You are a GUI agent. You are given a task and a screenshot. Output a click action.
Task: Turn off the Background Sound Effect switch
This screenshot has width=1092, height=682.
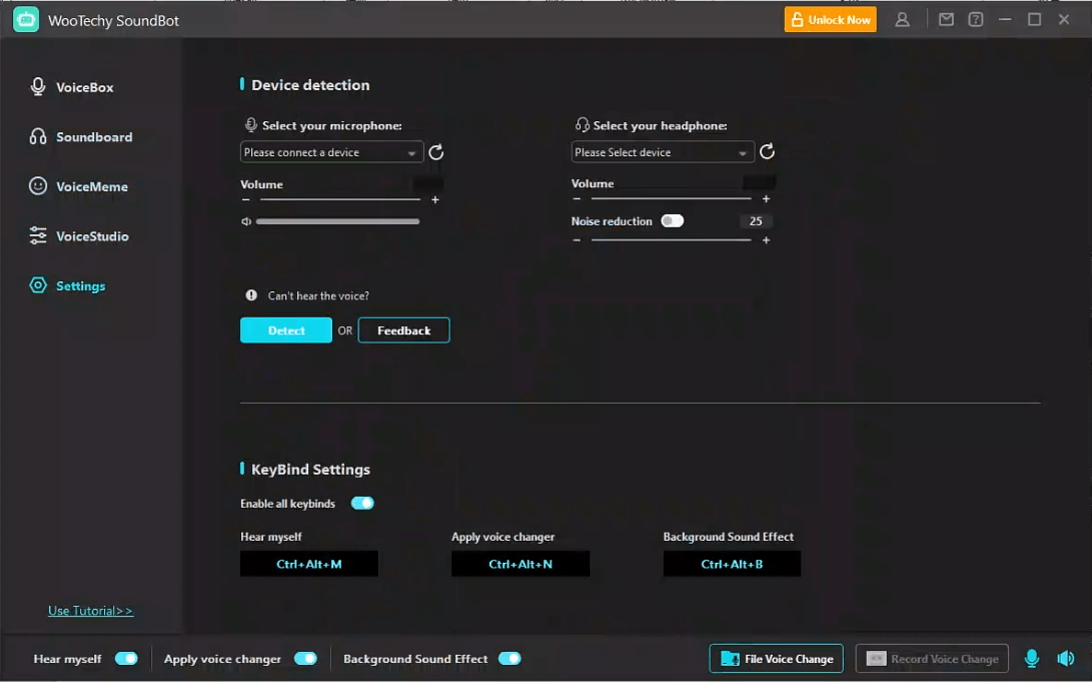pos(509,658)
